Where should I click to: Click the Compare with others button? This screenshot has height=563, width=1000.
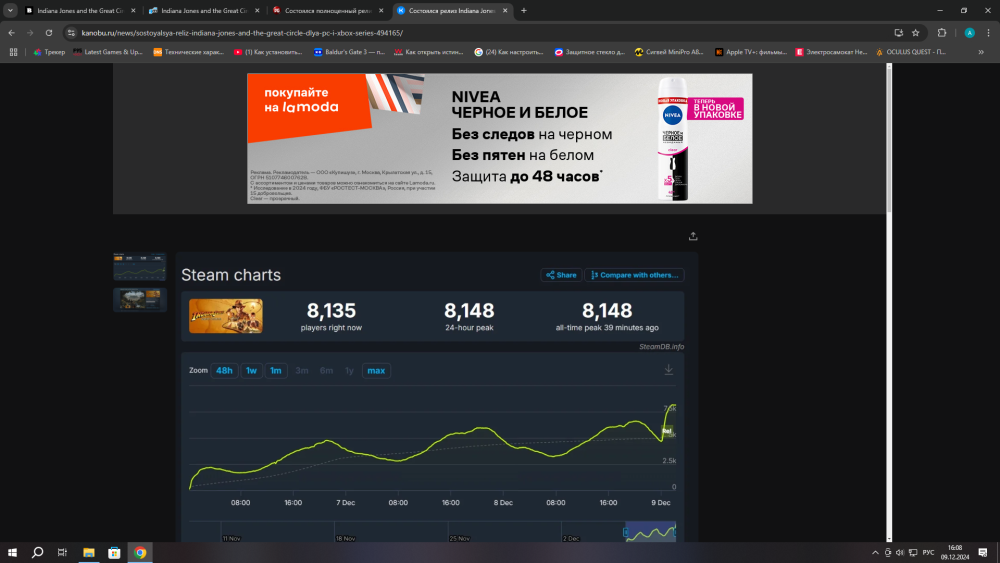click(x=634, y=275)
